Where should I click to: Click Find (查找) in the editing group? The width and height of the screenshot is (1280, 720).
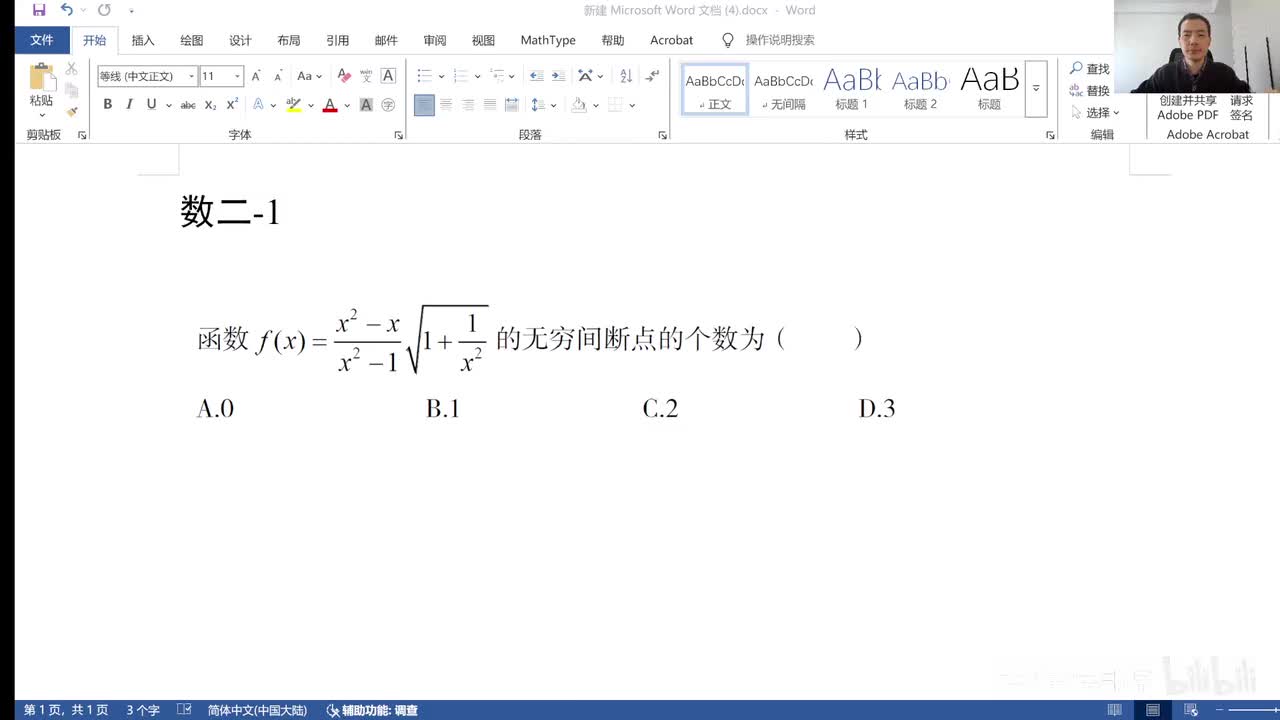point(1090,69)
